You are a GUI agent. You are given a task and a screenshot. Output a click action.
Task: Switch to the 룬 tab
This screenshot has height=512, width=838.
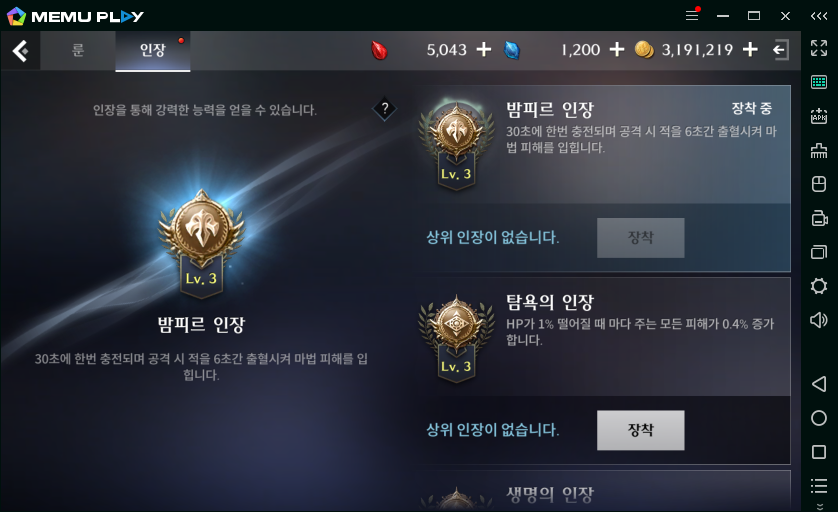78,50
